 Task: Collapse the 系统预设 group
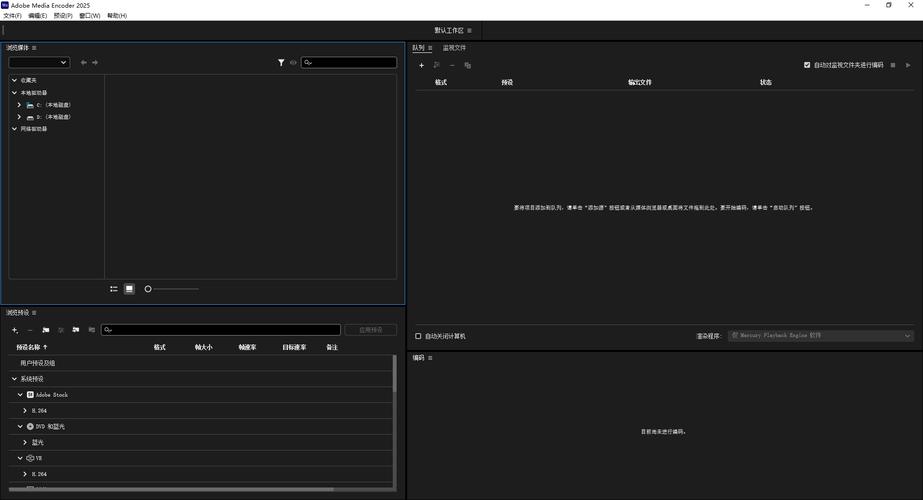(14, 379)
